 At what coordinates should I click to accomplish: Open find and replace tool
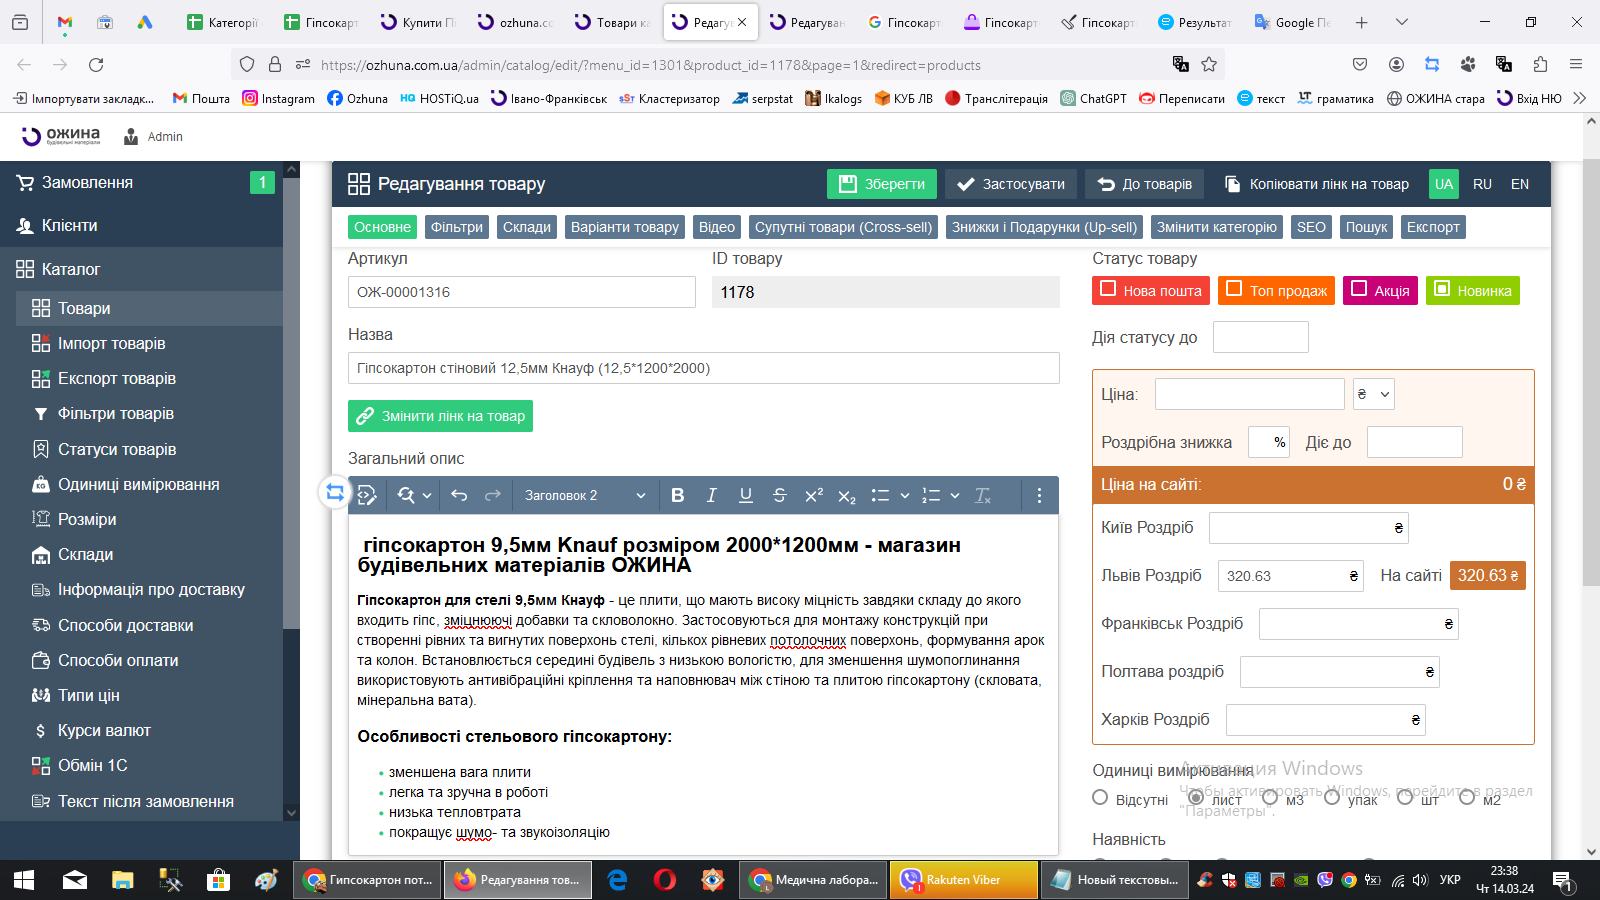406,495
